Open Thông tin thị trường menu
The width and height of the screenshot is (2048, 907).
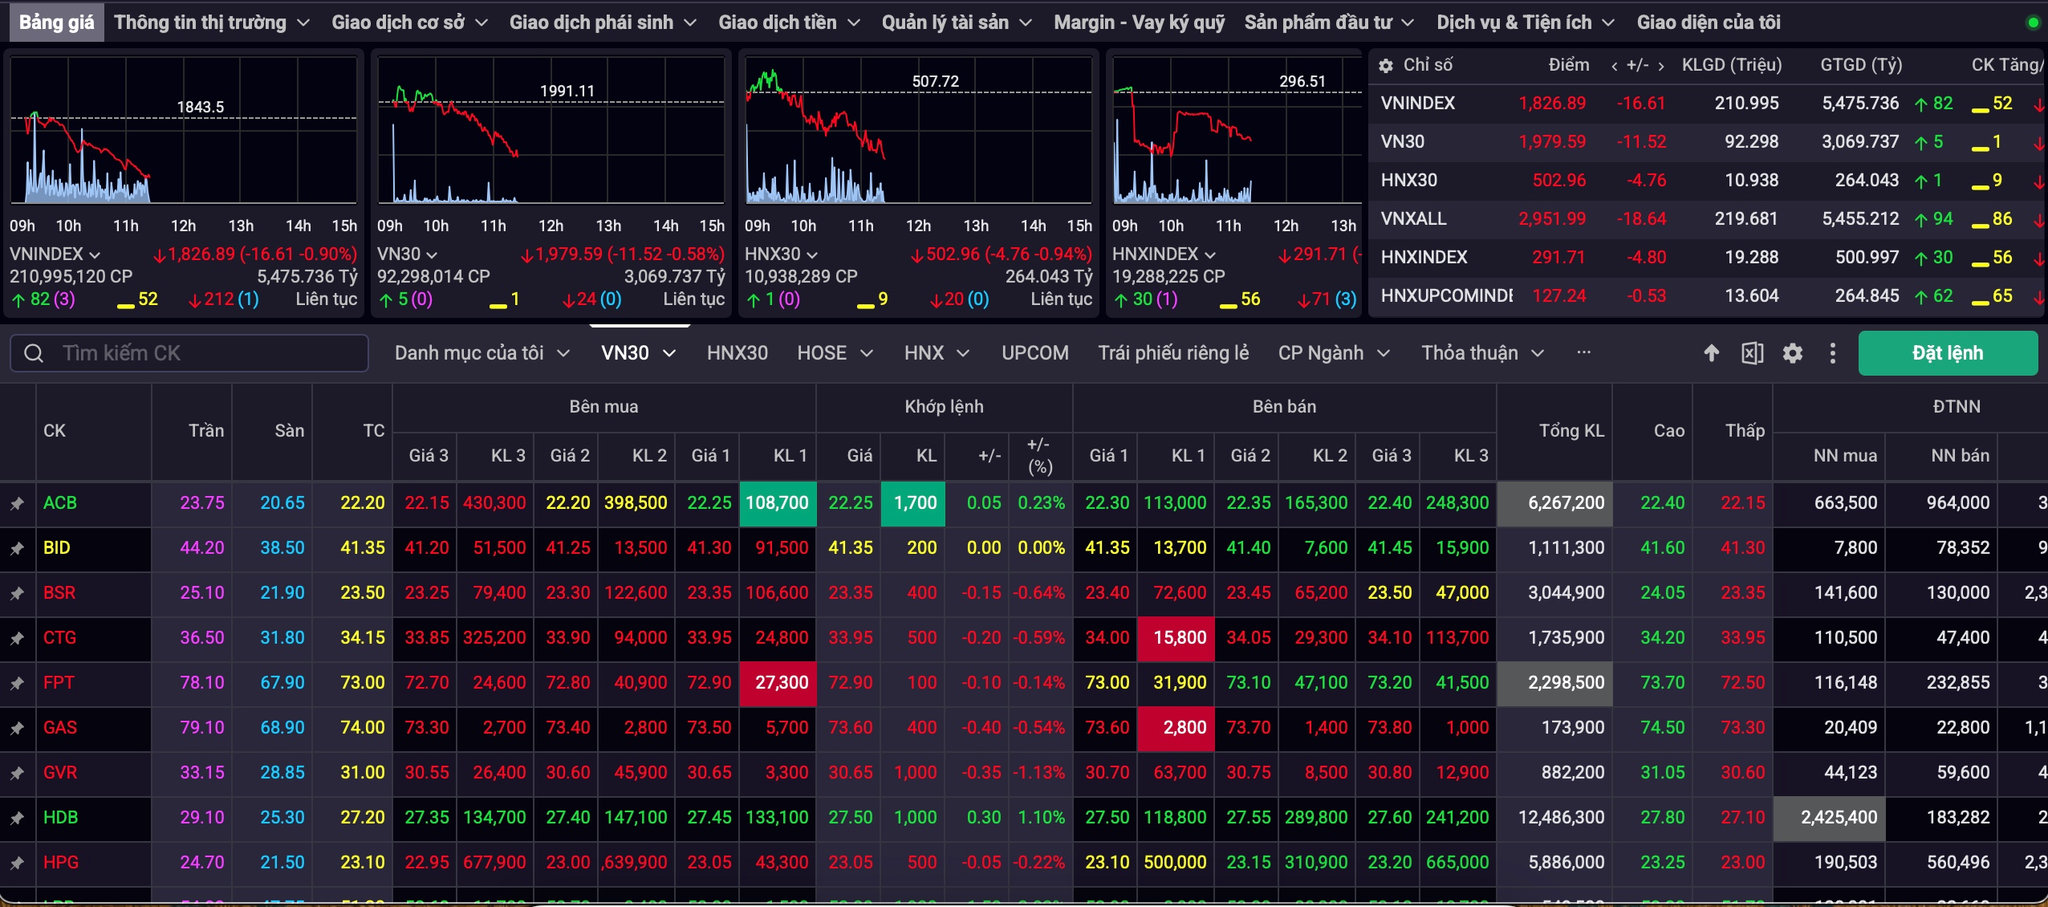pyautogui.click(x=212, y=22)
